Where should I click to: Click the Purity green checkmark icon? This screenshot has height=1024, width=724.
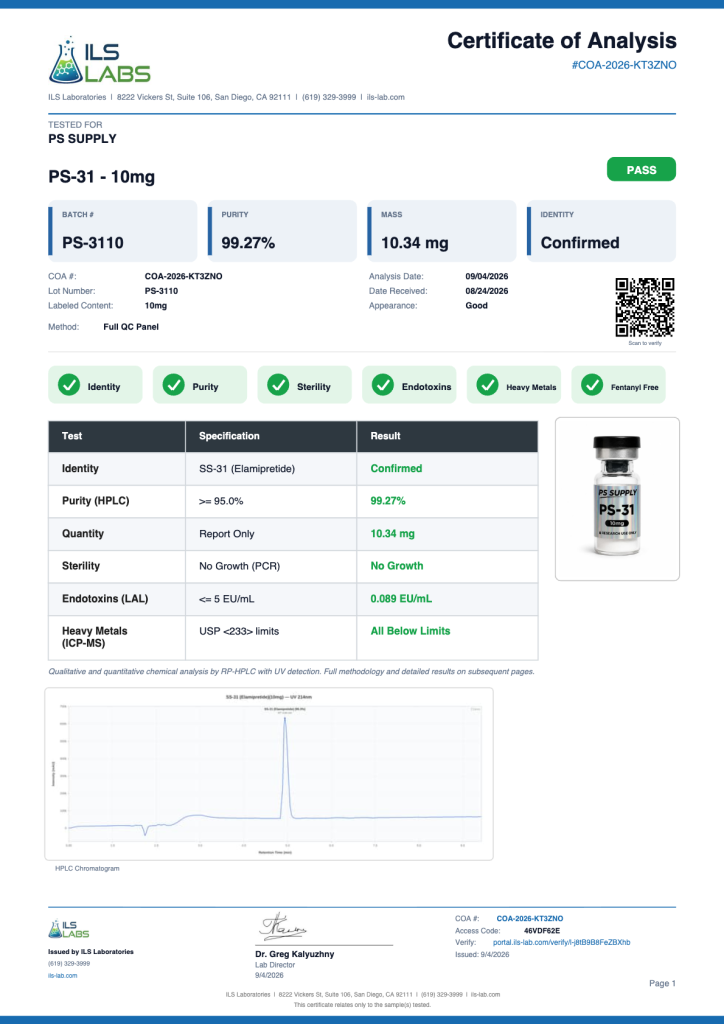tap(173, 385)
